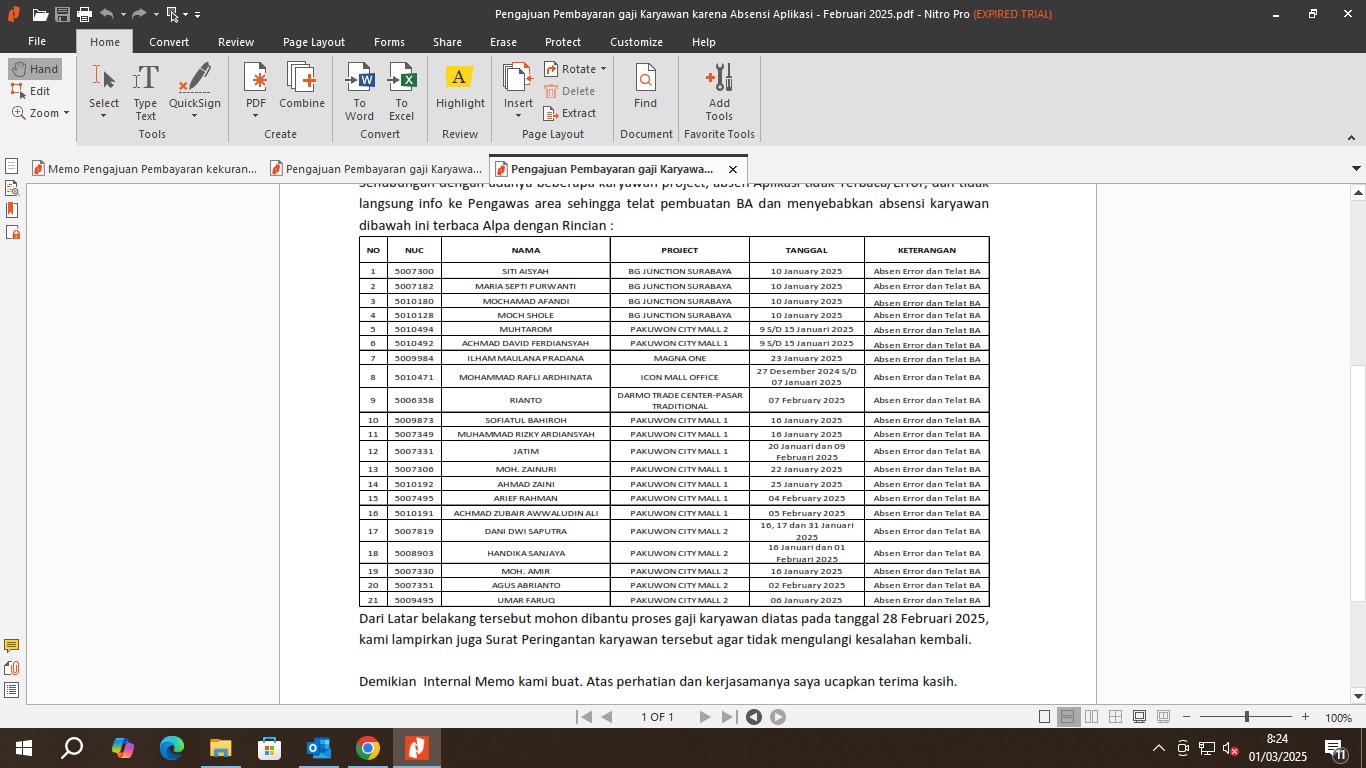Open Google Chrome from taskbar
Screen dimensions: 1366x768
pyautogui.click(x=368, y=748)
